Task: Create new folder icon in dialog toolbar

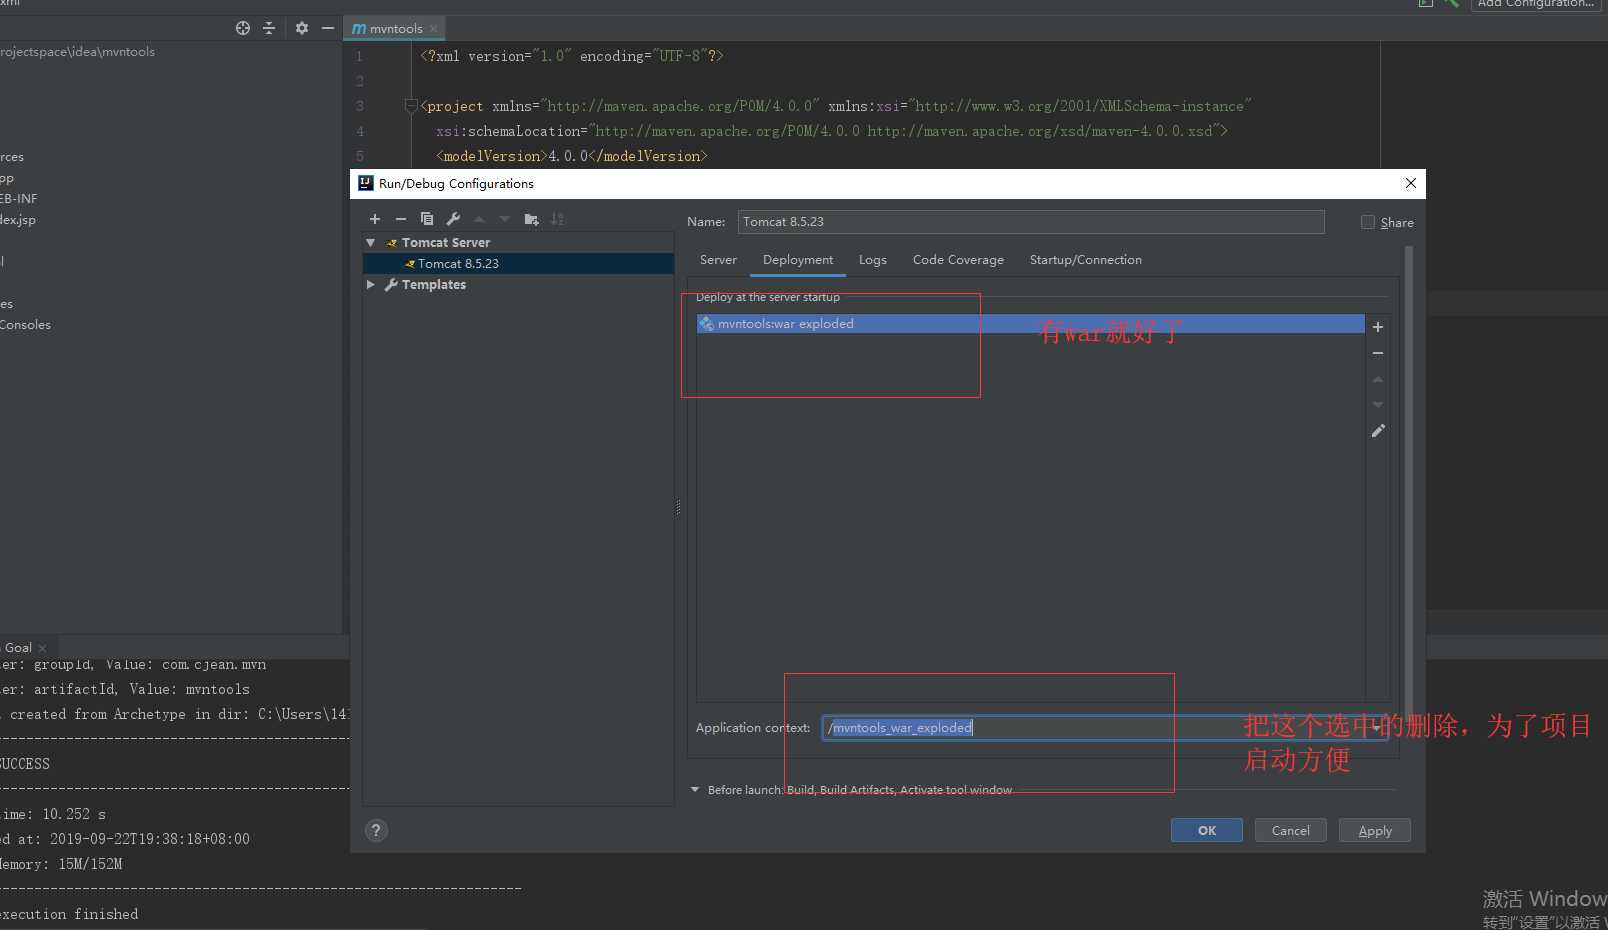Action: tap(531, 219)
